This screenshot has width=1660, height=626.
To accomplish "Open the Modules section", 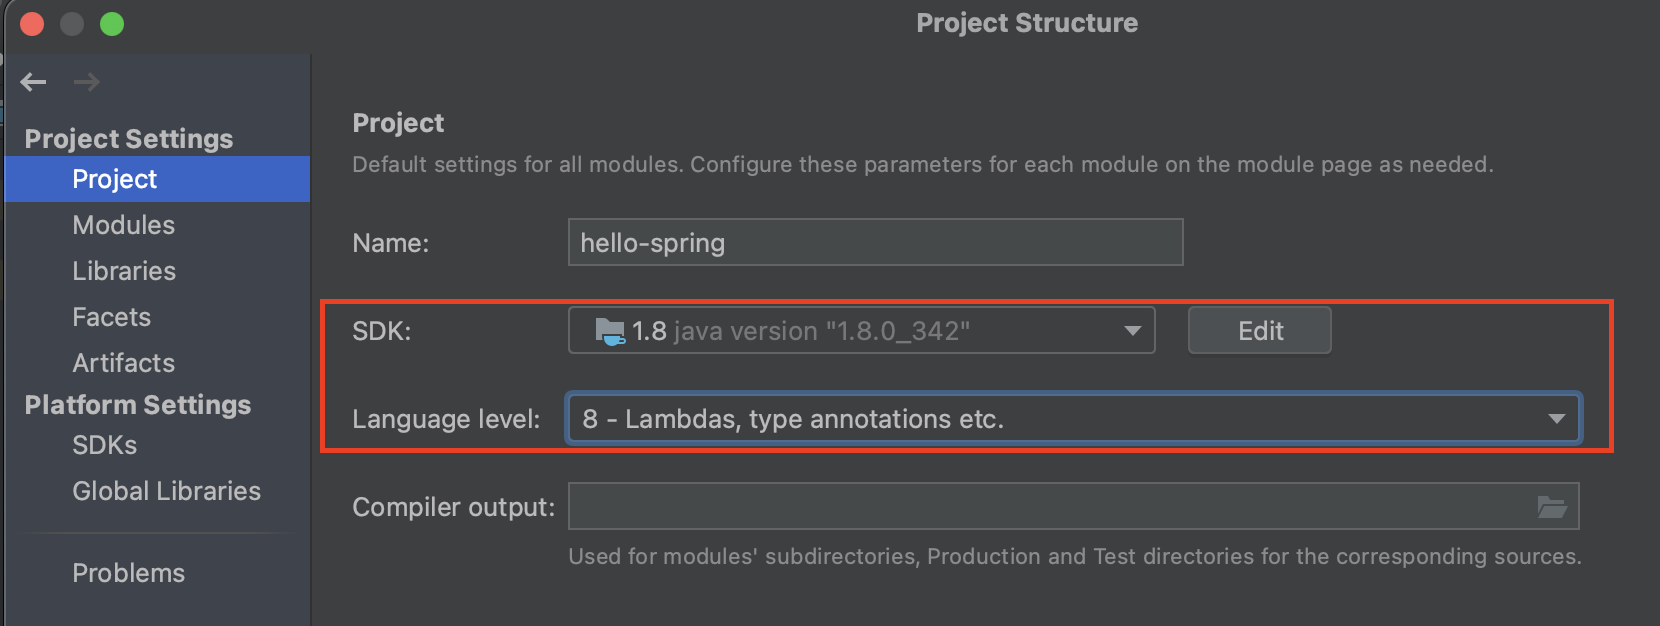I will coord(123,225).
